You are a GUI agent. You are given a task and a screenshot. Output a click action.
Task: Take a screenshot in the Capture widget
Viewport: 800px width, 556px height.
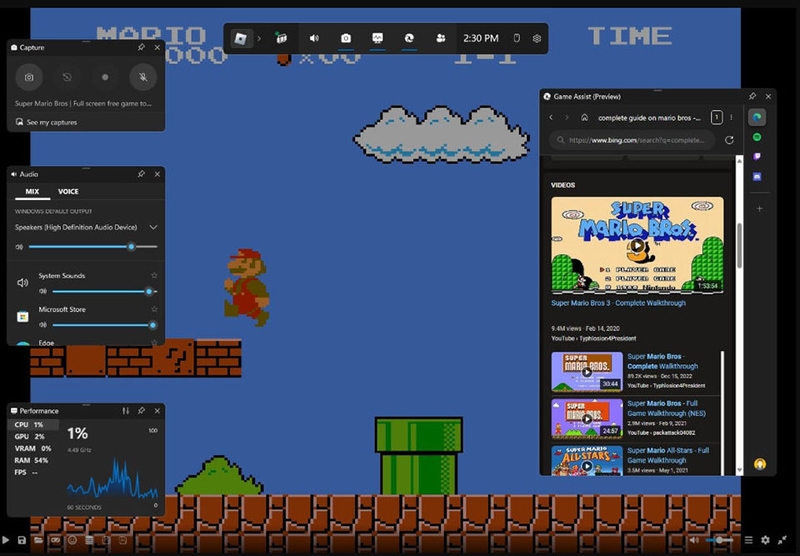pos(29,77)
